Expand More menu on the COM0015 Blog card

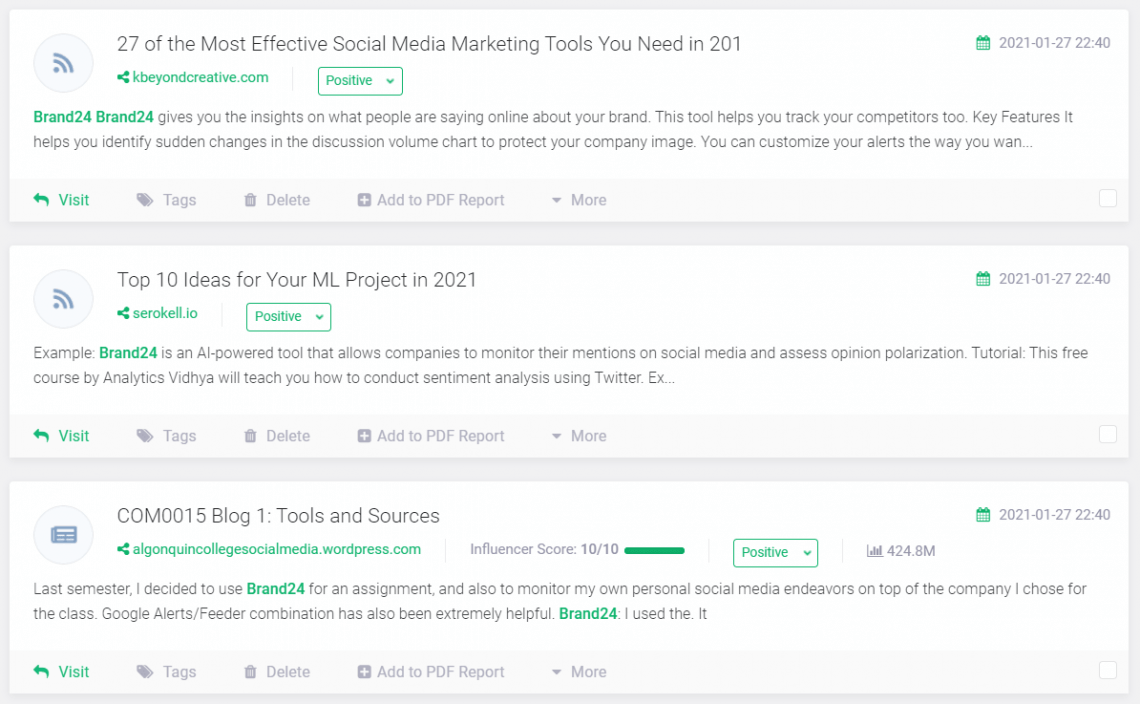click(x=579, y=672)
